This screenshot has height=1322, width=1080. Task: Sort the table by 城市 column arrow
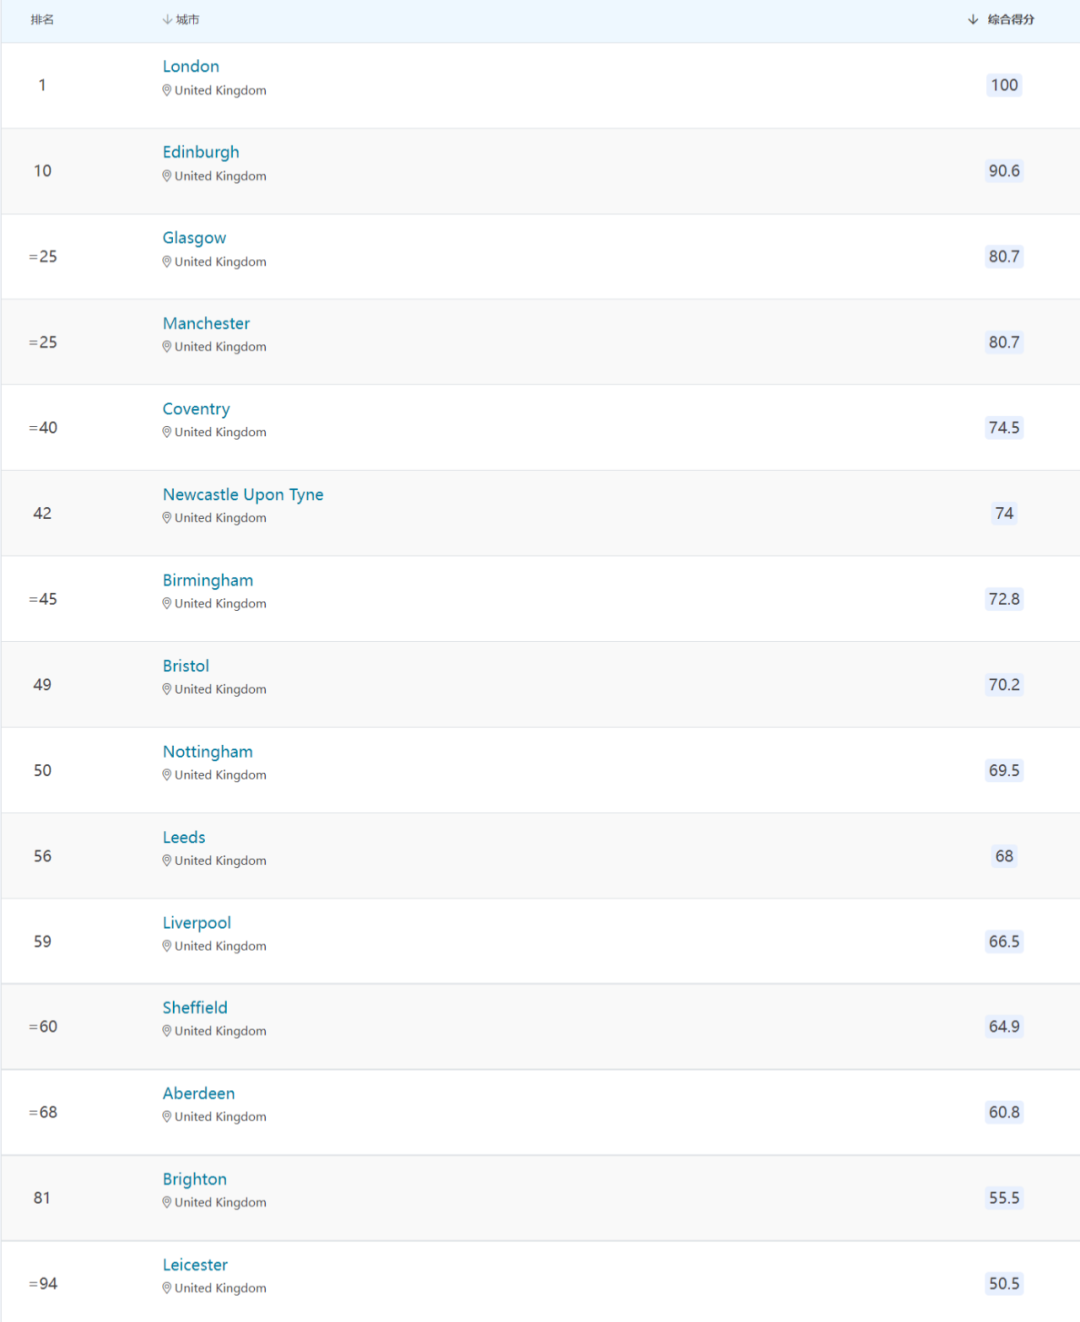pyautogui.click(x=167, y=19)
